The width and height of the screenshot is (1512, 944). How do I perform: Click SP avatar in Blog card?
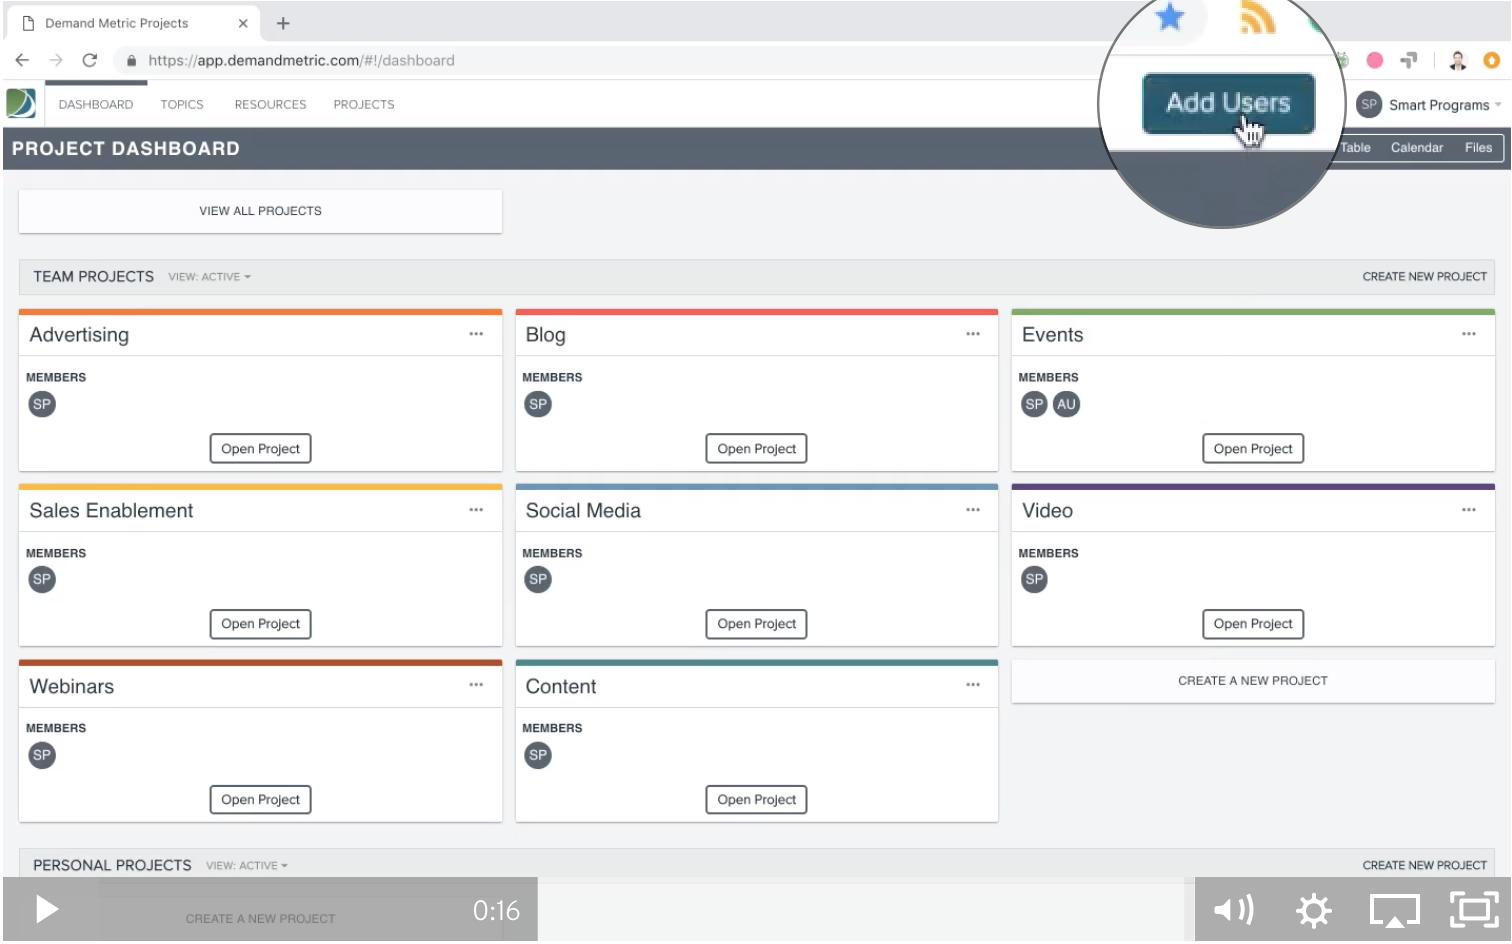[x=538, y=404]
